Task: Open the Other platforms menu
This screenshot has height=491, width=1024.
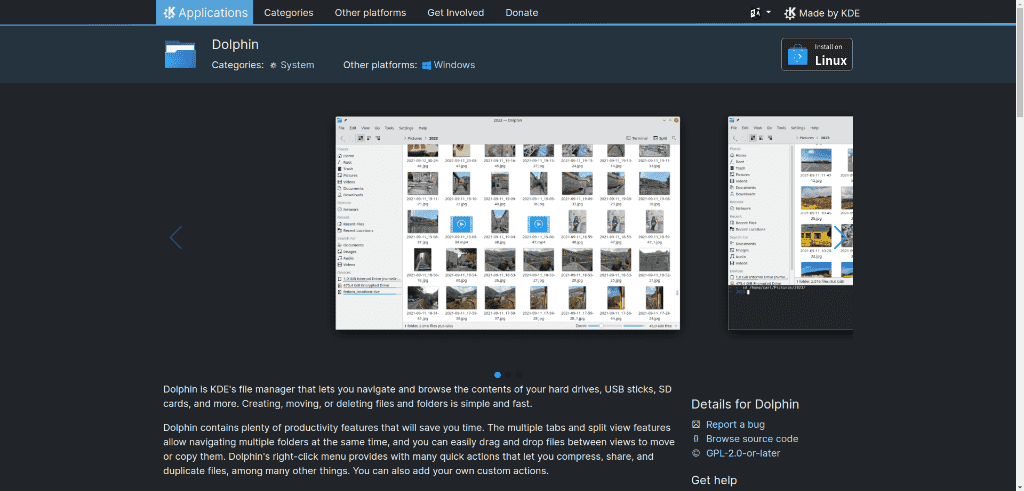Action: pos(370,13)
